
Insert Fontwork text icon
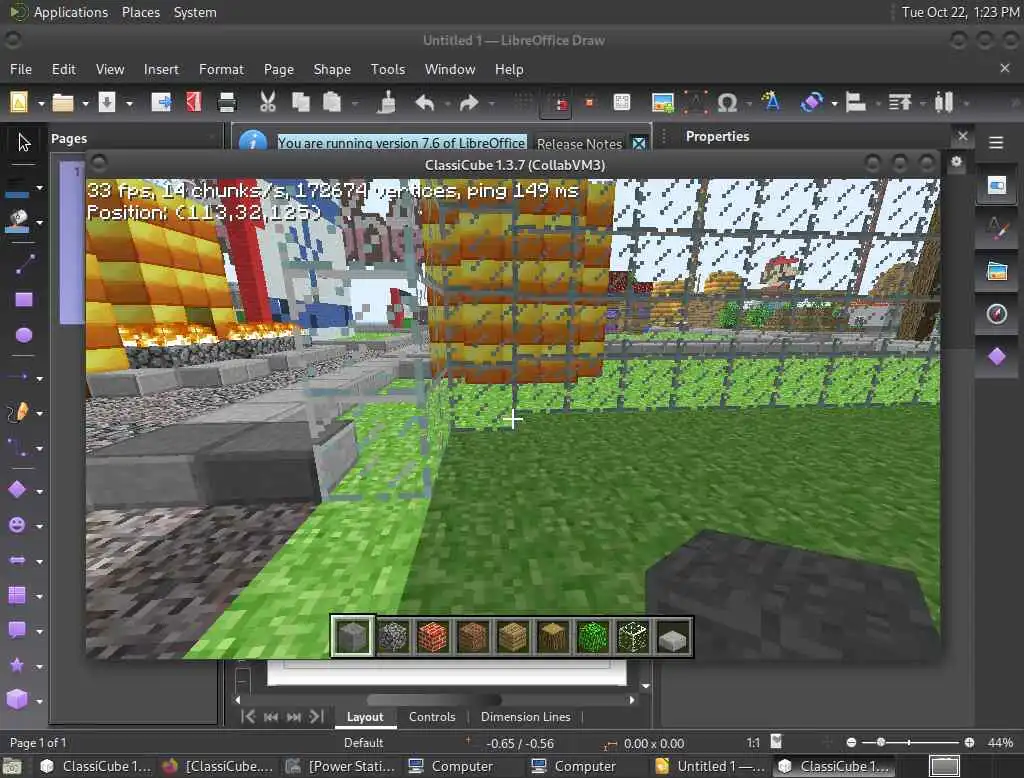click(771, 102)
